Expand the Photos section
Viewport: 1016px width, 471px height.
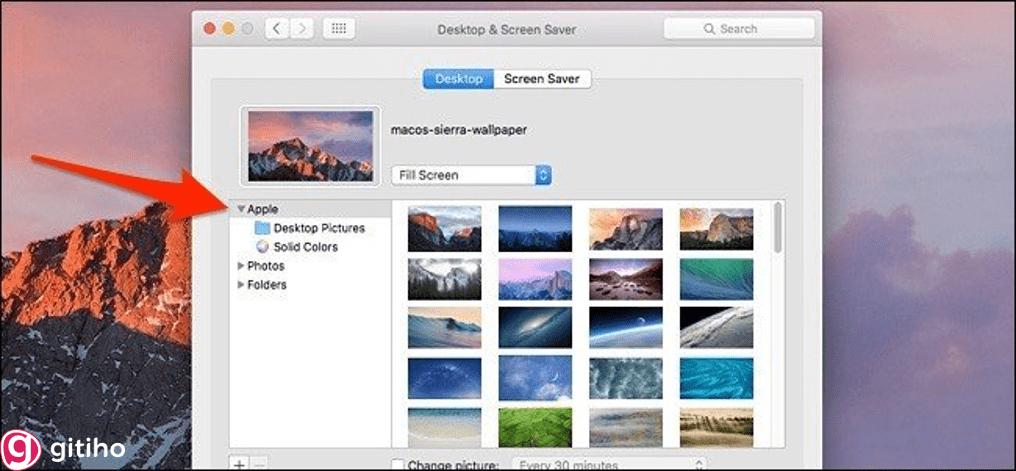pyautogui.click(x=241, y=266)
